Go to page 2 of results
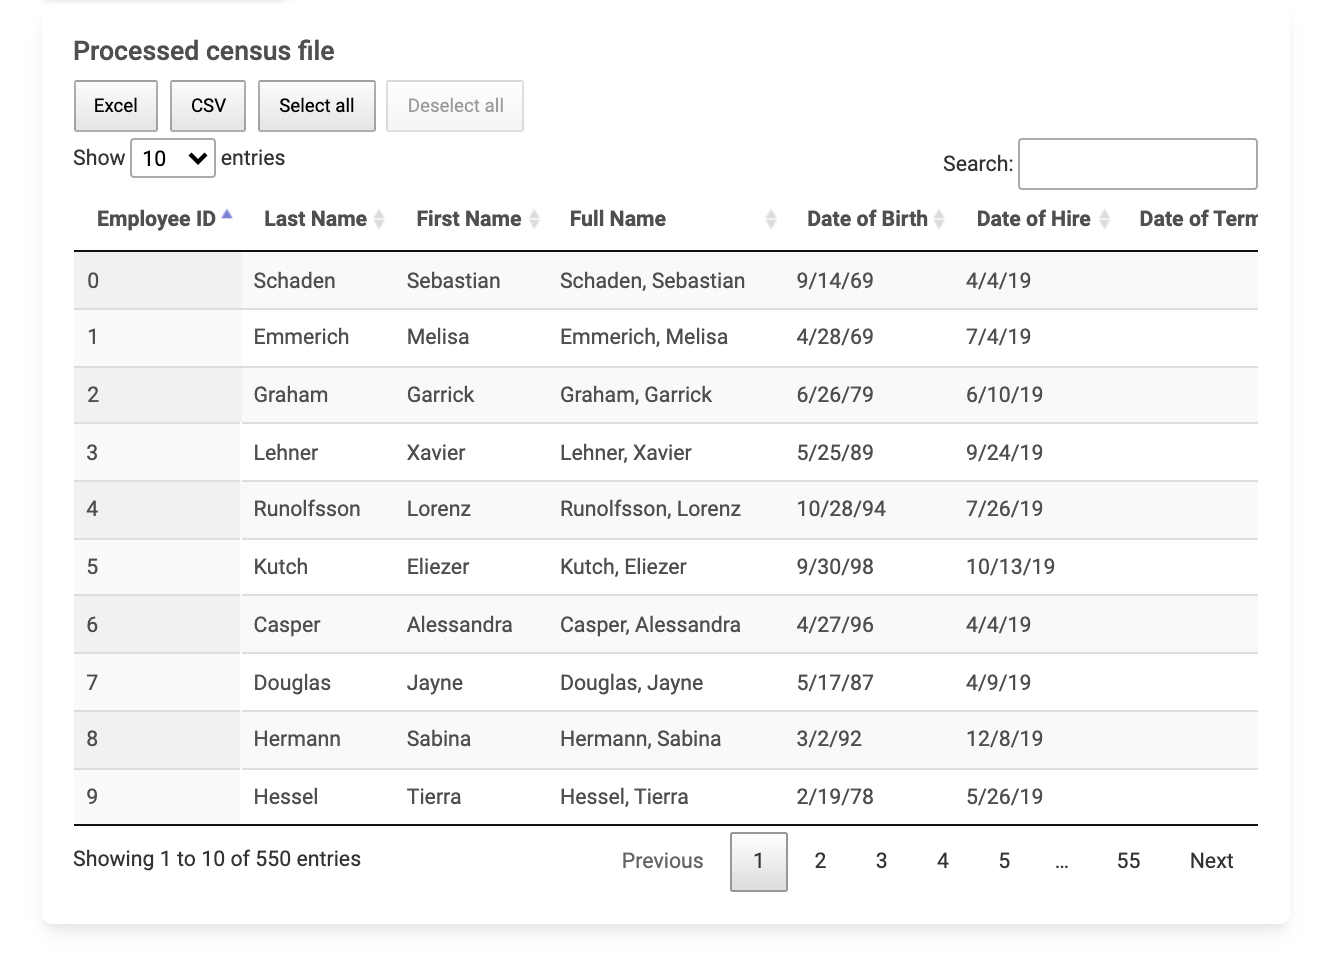Viewport: 1340px width, 978px height. [820, 861]
